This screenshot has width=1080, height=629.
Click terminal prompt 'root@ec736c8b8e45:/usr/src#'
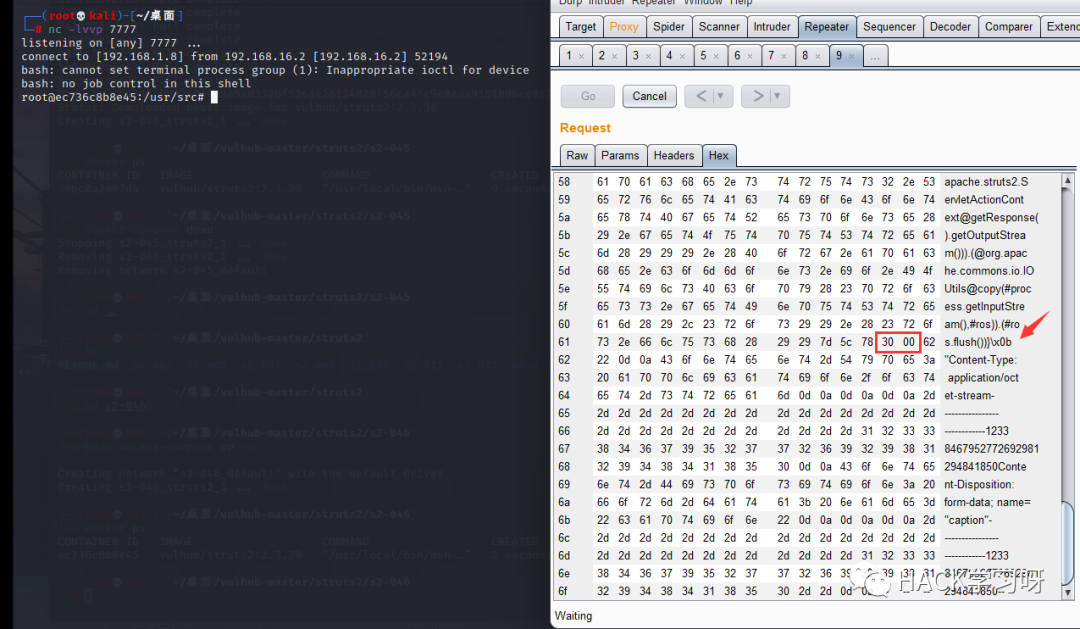click(112, 97)
